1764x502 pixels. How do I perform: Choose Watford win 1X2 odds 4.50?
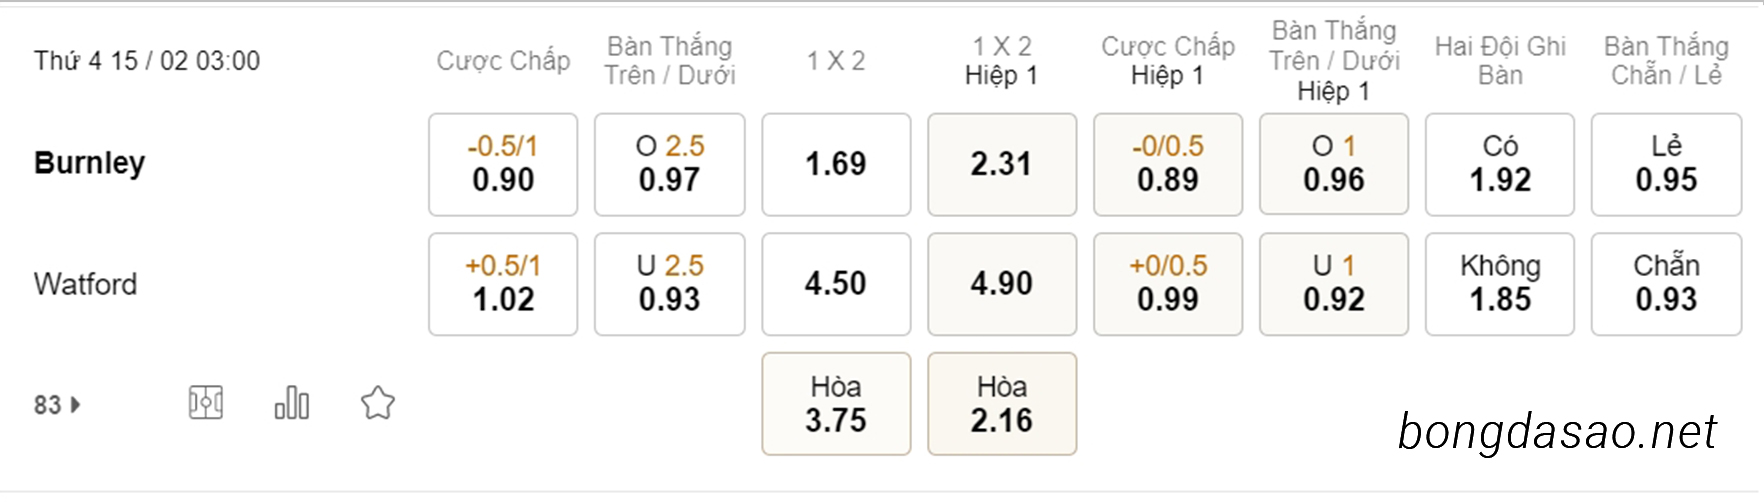click(x=836, y=284)
